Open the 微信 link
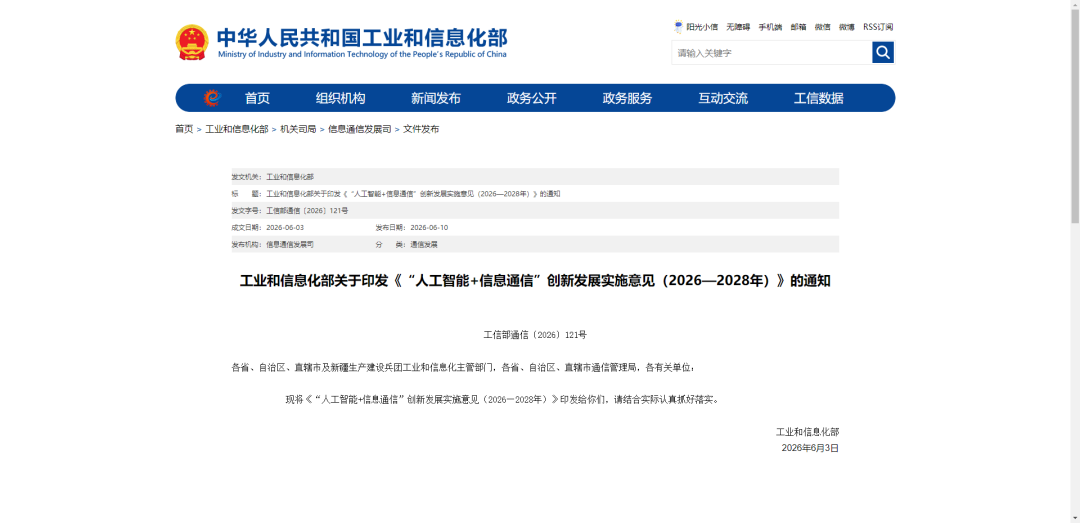Viewport: 1080px width, 523px height. tap(822, 27)
